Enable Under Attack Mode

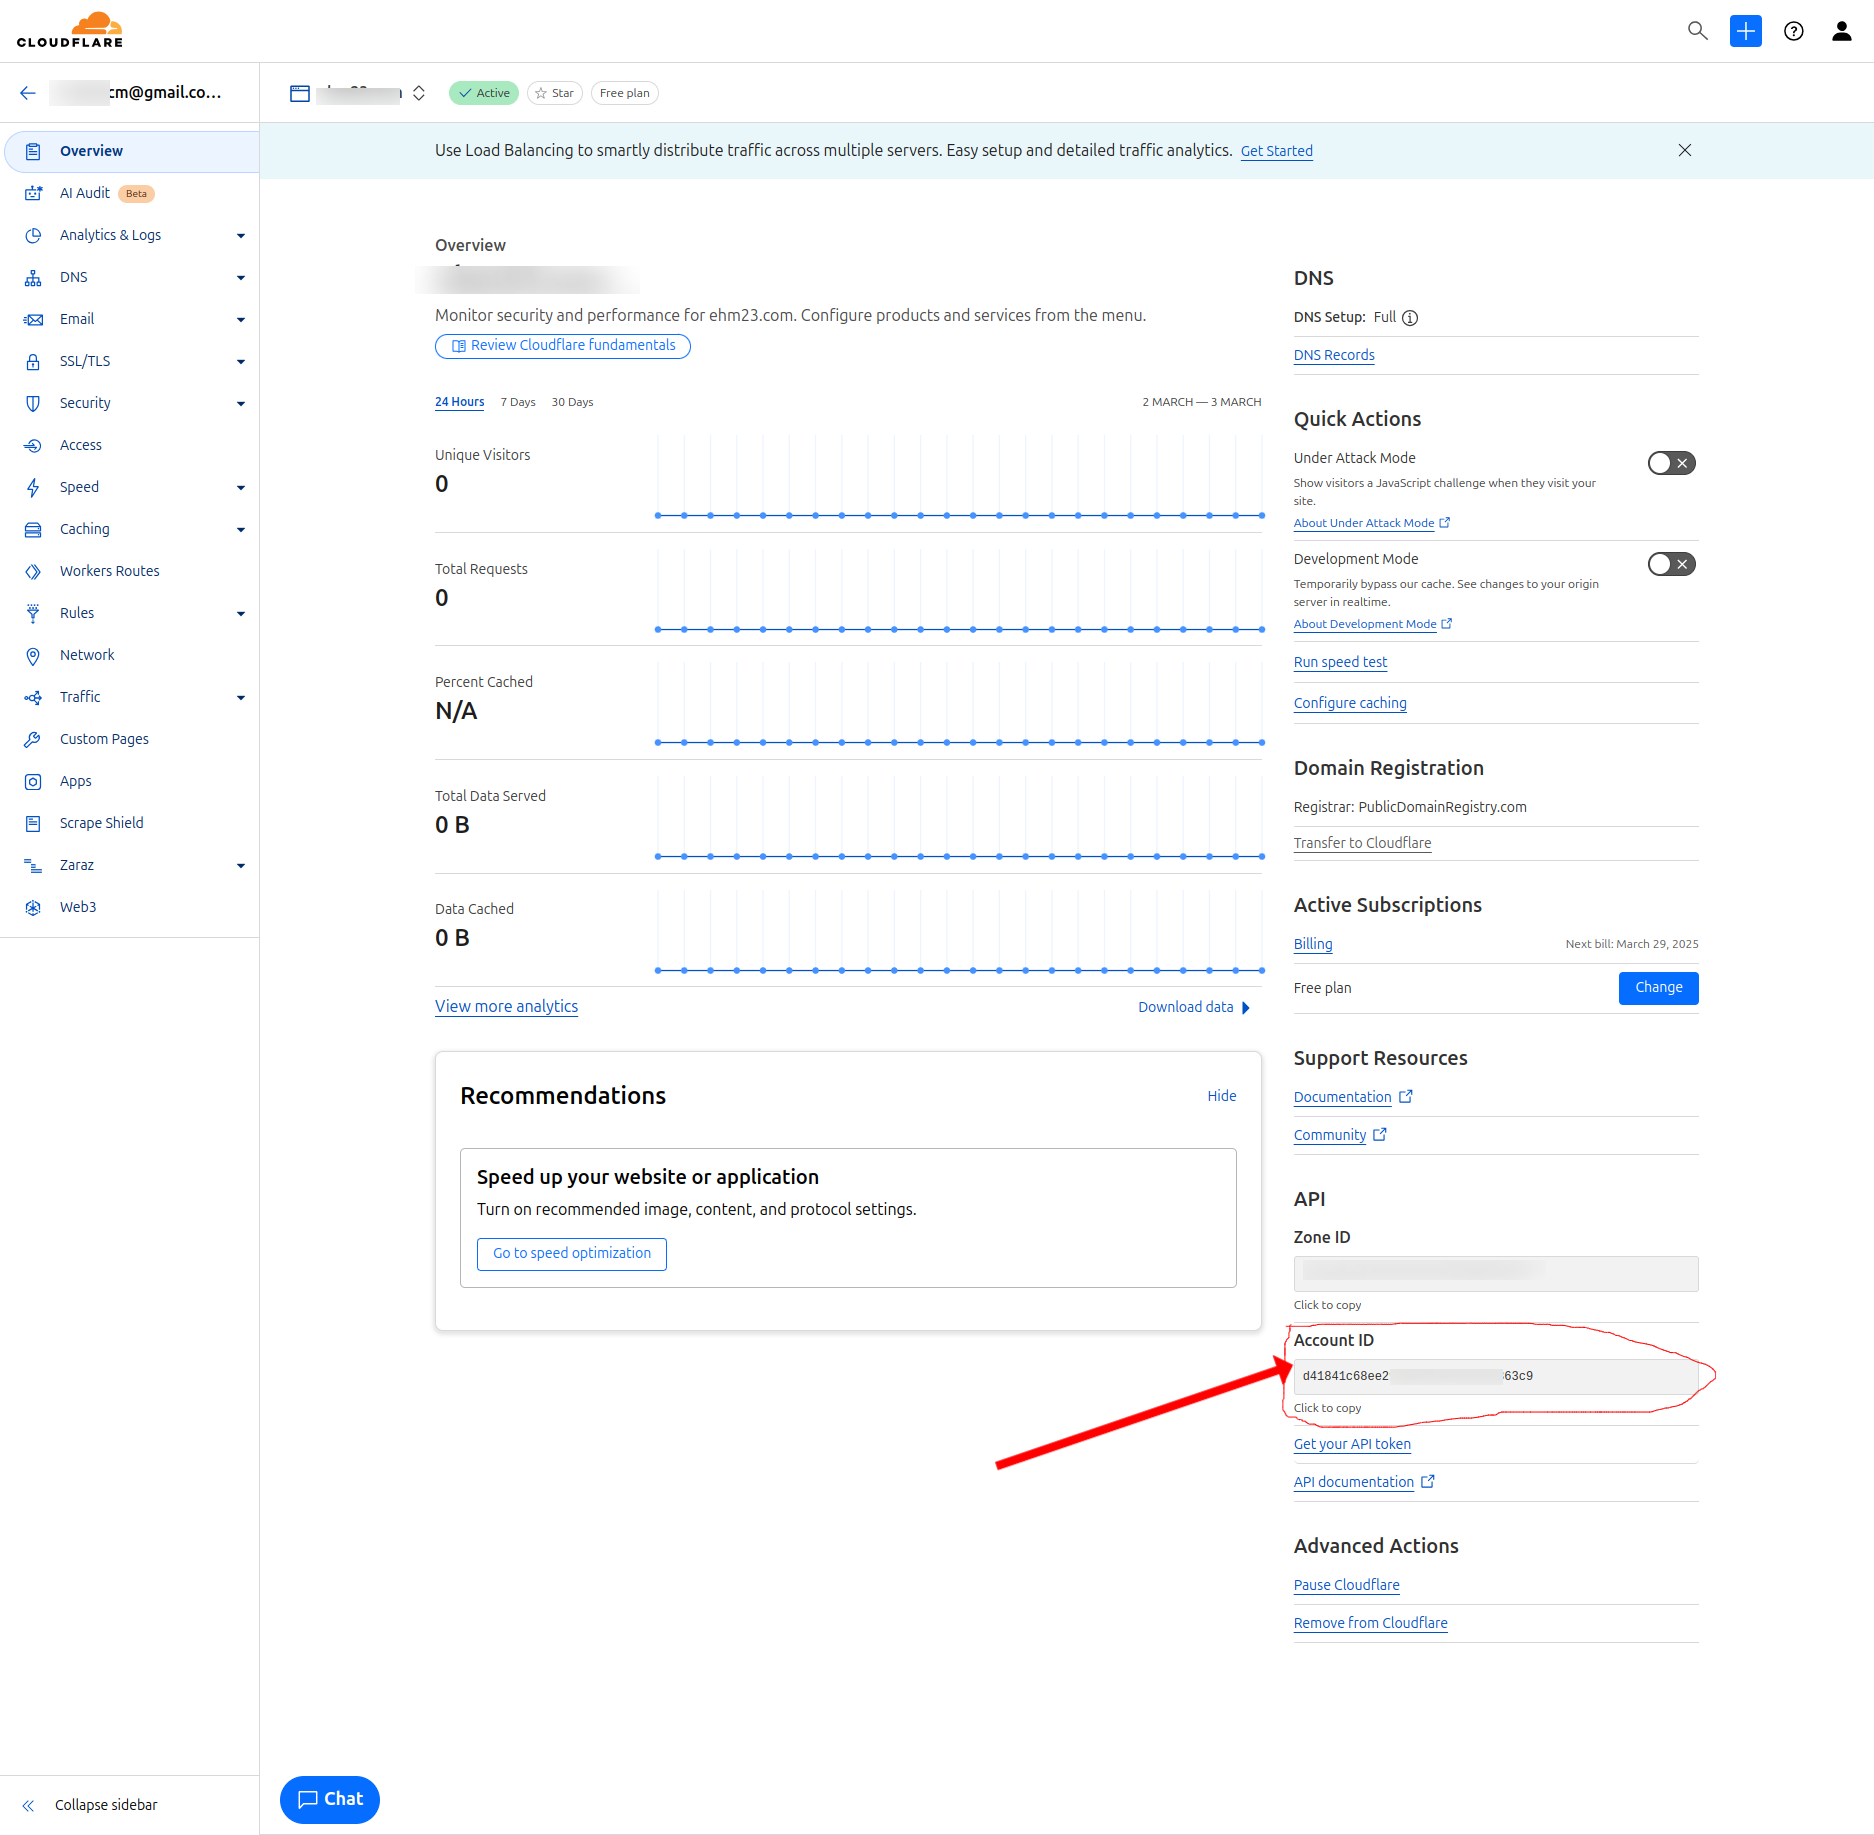click(1670, 463)
